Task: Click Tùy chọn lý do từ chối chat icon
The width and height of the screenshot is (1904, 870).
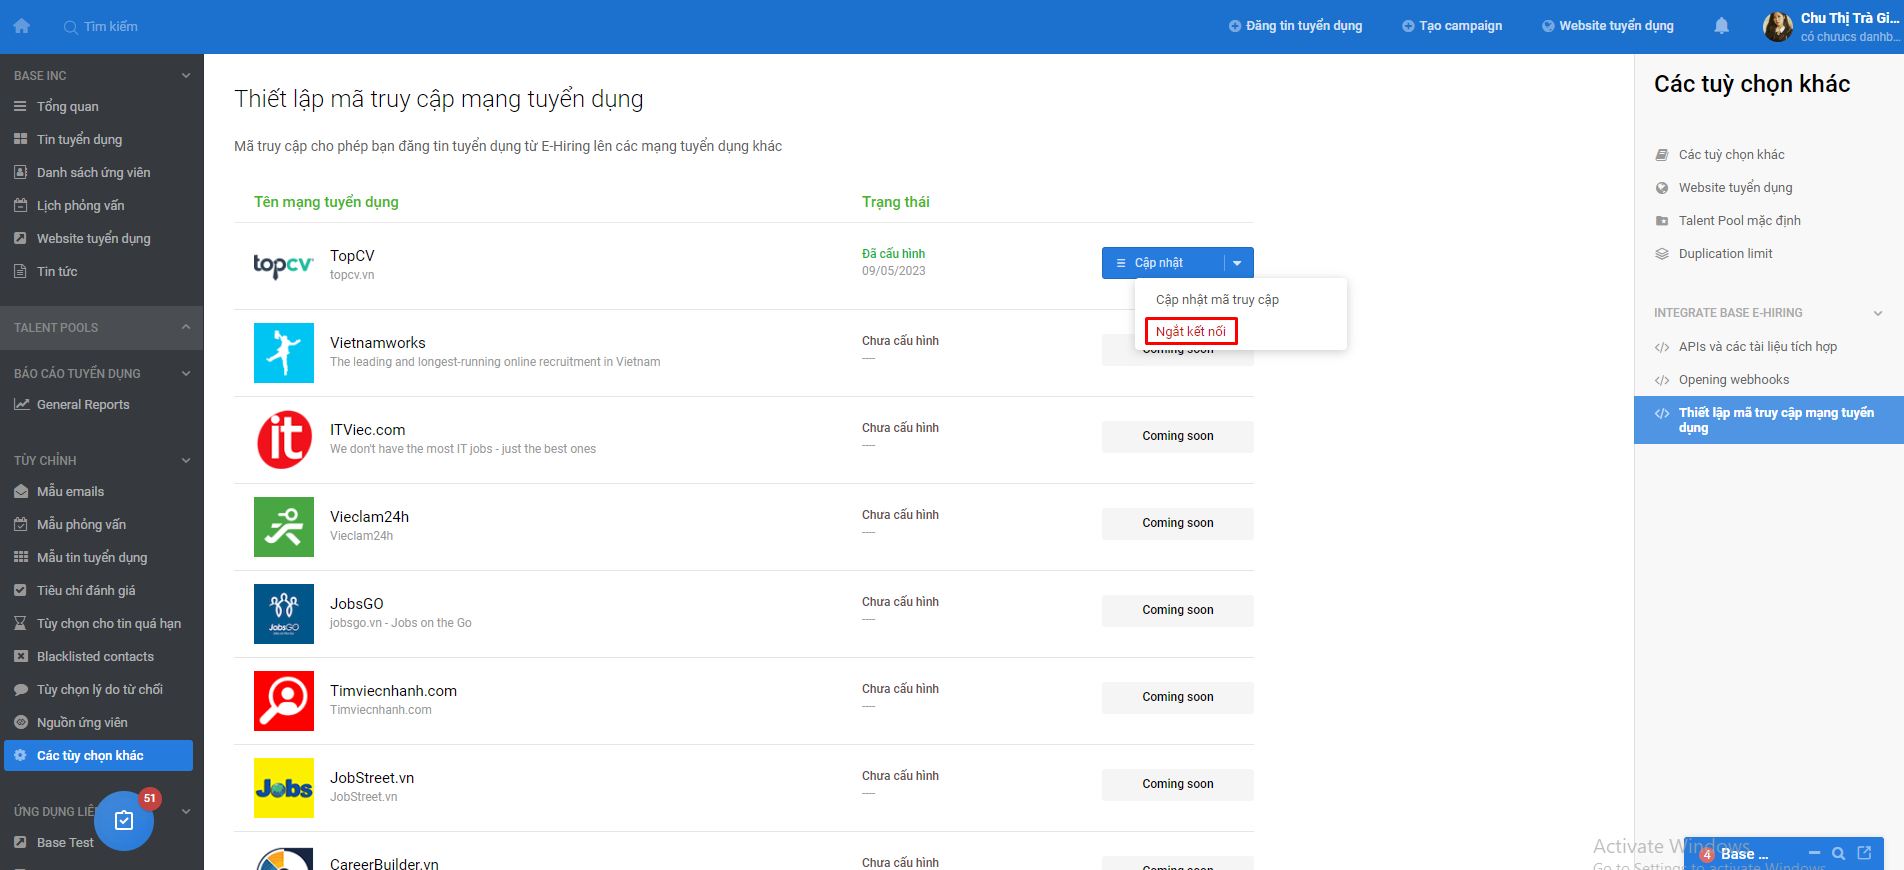Action: pos(20,689)
